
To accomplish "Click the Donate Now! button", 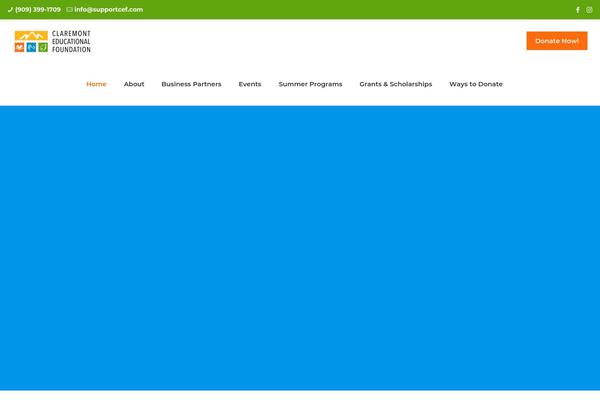I will tap(557, 41).
